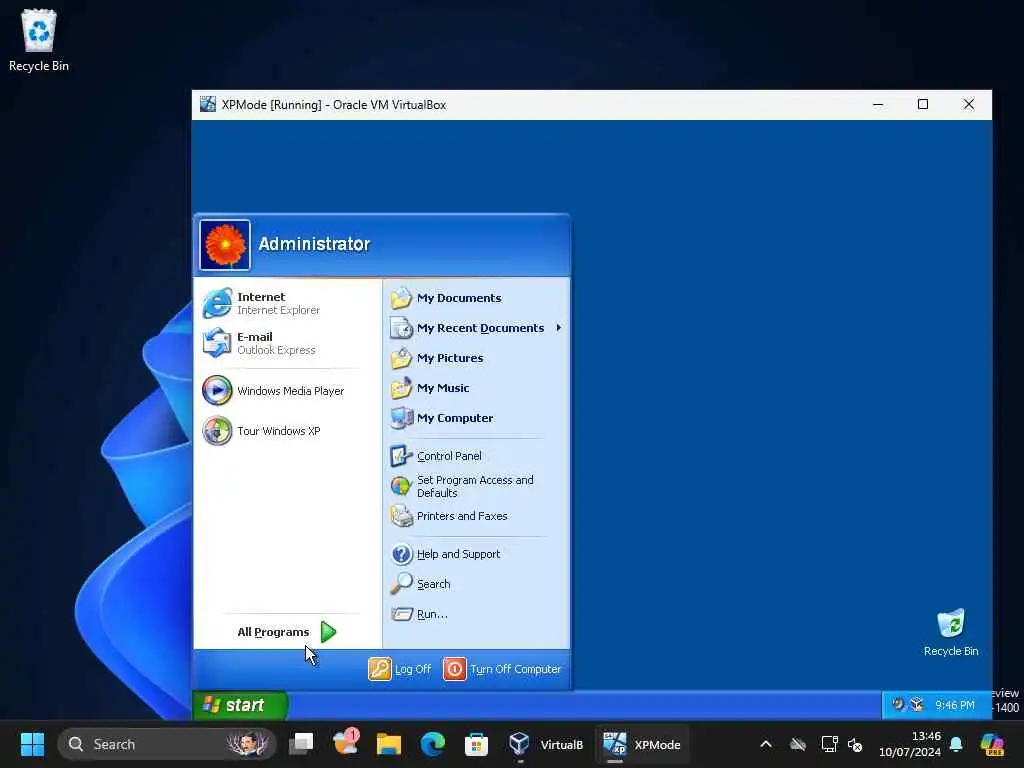Click the VirtualBox window title icon
Viewport: 1024px width, 768px height.
pos(208,104)
